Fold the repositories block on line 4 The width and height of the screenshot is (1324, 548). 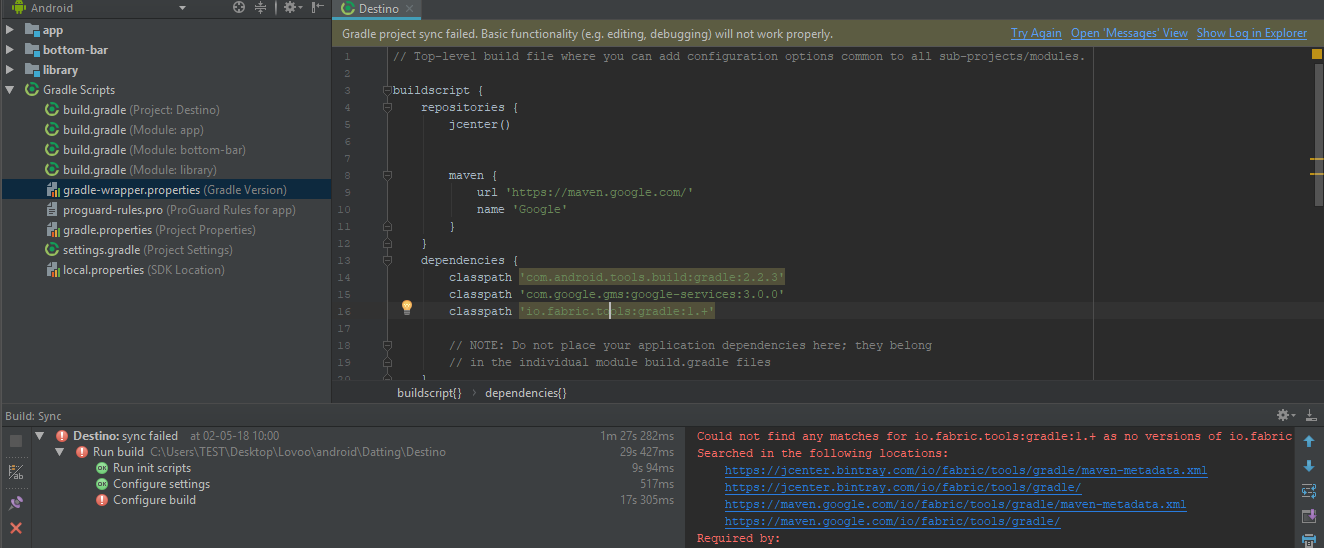[387, 108]
